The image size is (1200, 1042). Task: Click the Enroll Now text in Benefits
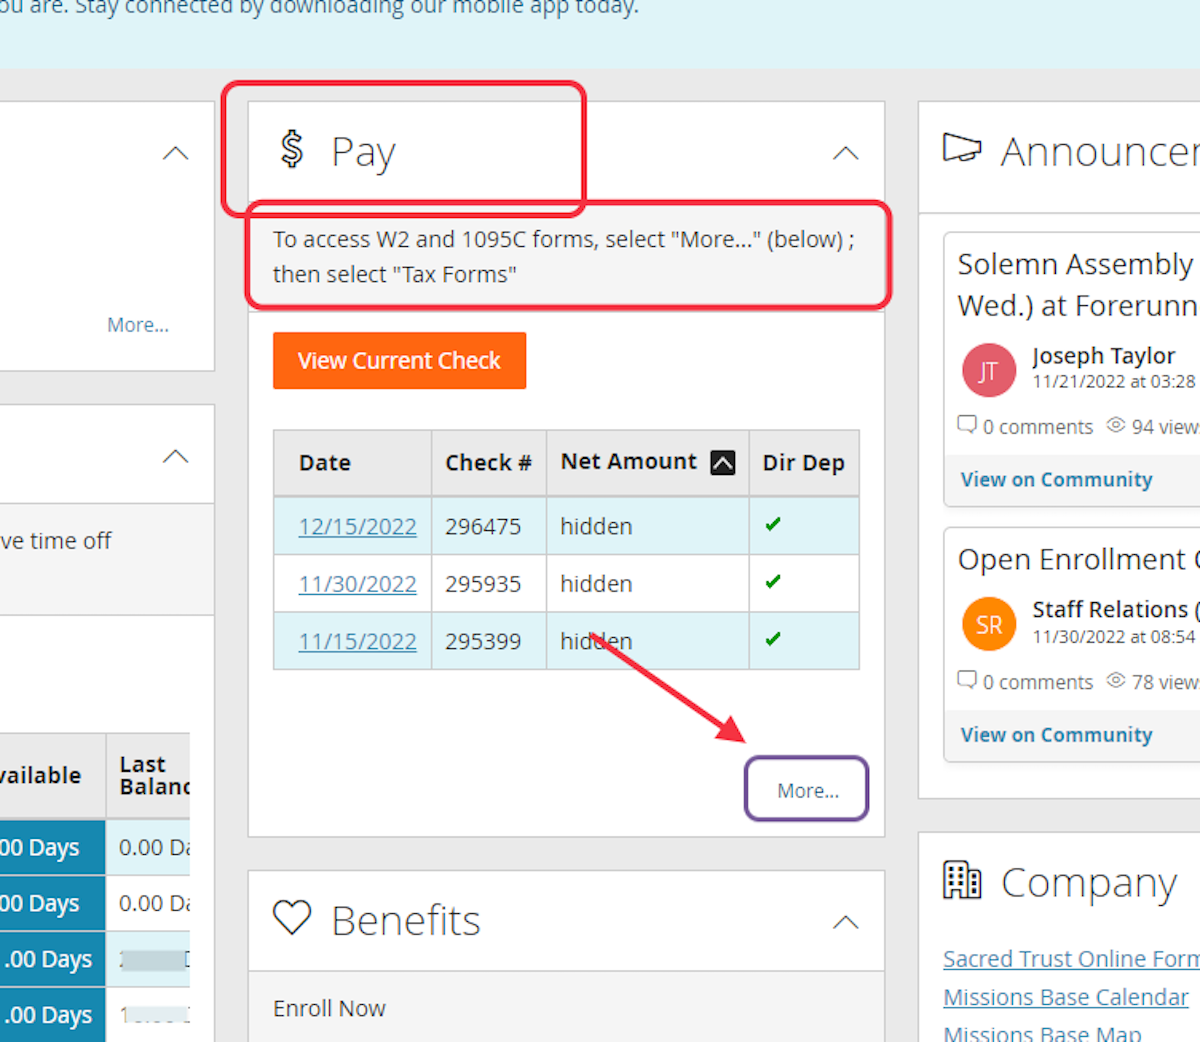point(329,1008)
